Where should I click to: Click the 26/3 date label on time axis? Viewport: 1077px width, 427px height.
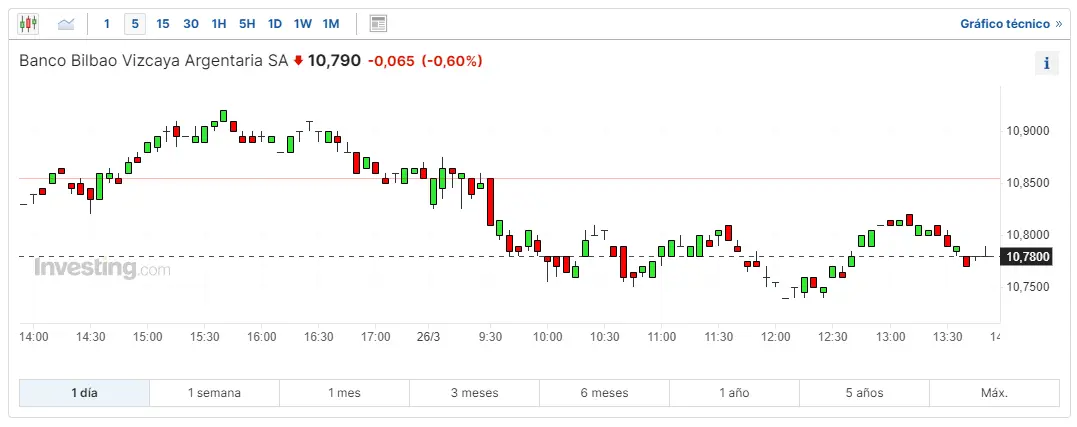pyautogui.click(x=428, y=336)
